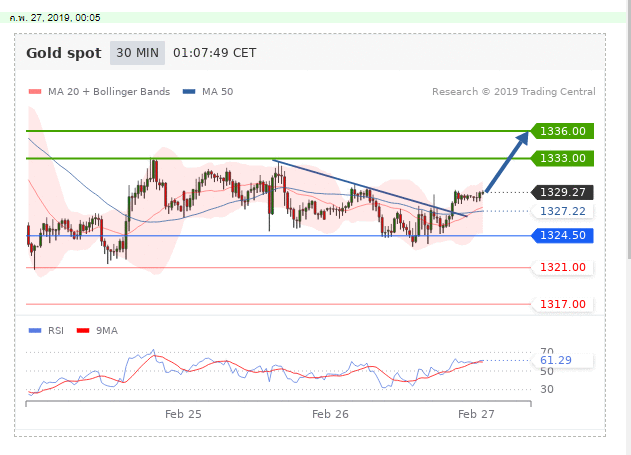Click the MA 20 + Bollinger Bands legend swatch
Screen dimensions: 631x455
(35, 92)
